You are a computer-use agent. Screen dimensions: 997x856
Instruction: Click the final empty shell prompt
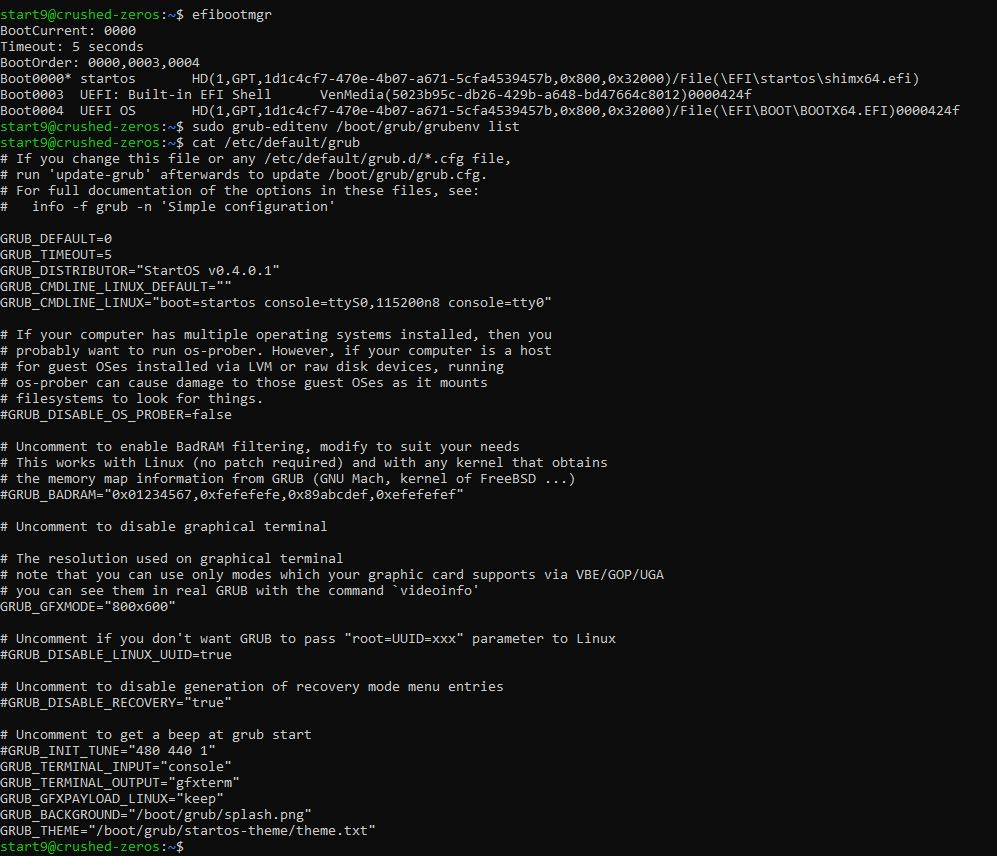pos(92,846)
